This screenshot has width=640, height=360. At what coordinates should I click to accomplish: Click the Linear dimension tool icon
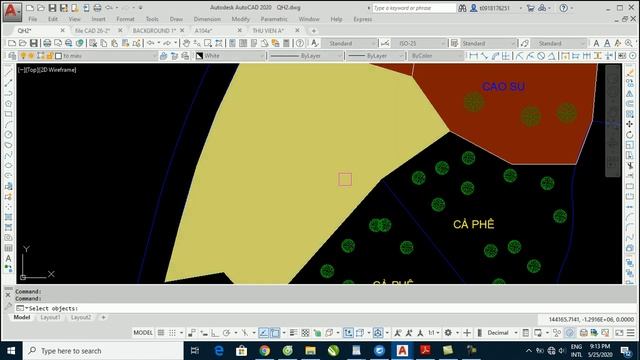[473, 56]
